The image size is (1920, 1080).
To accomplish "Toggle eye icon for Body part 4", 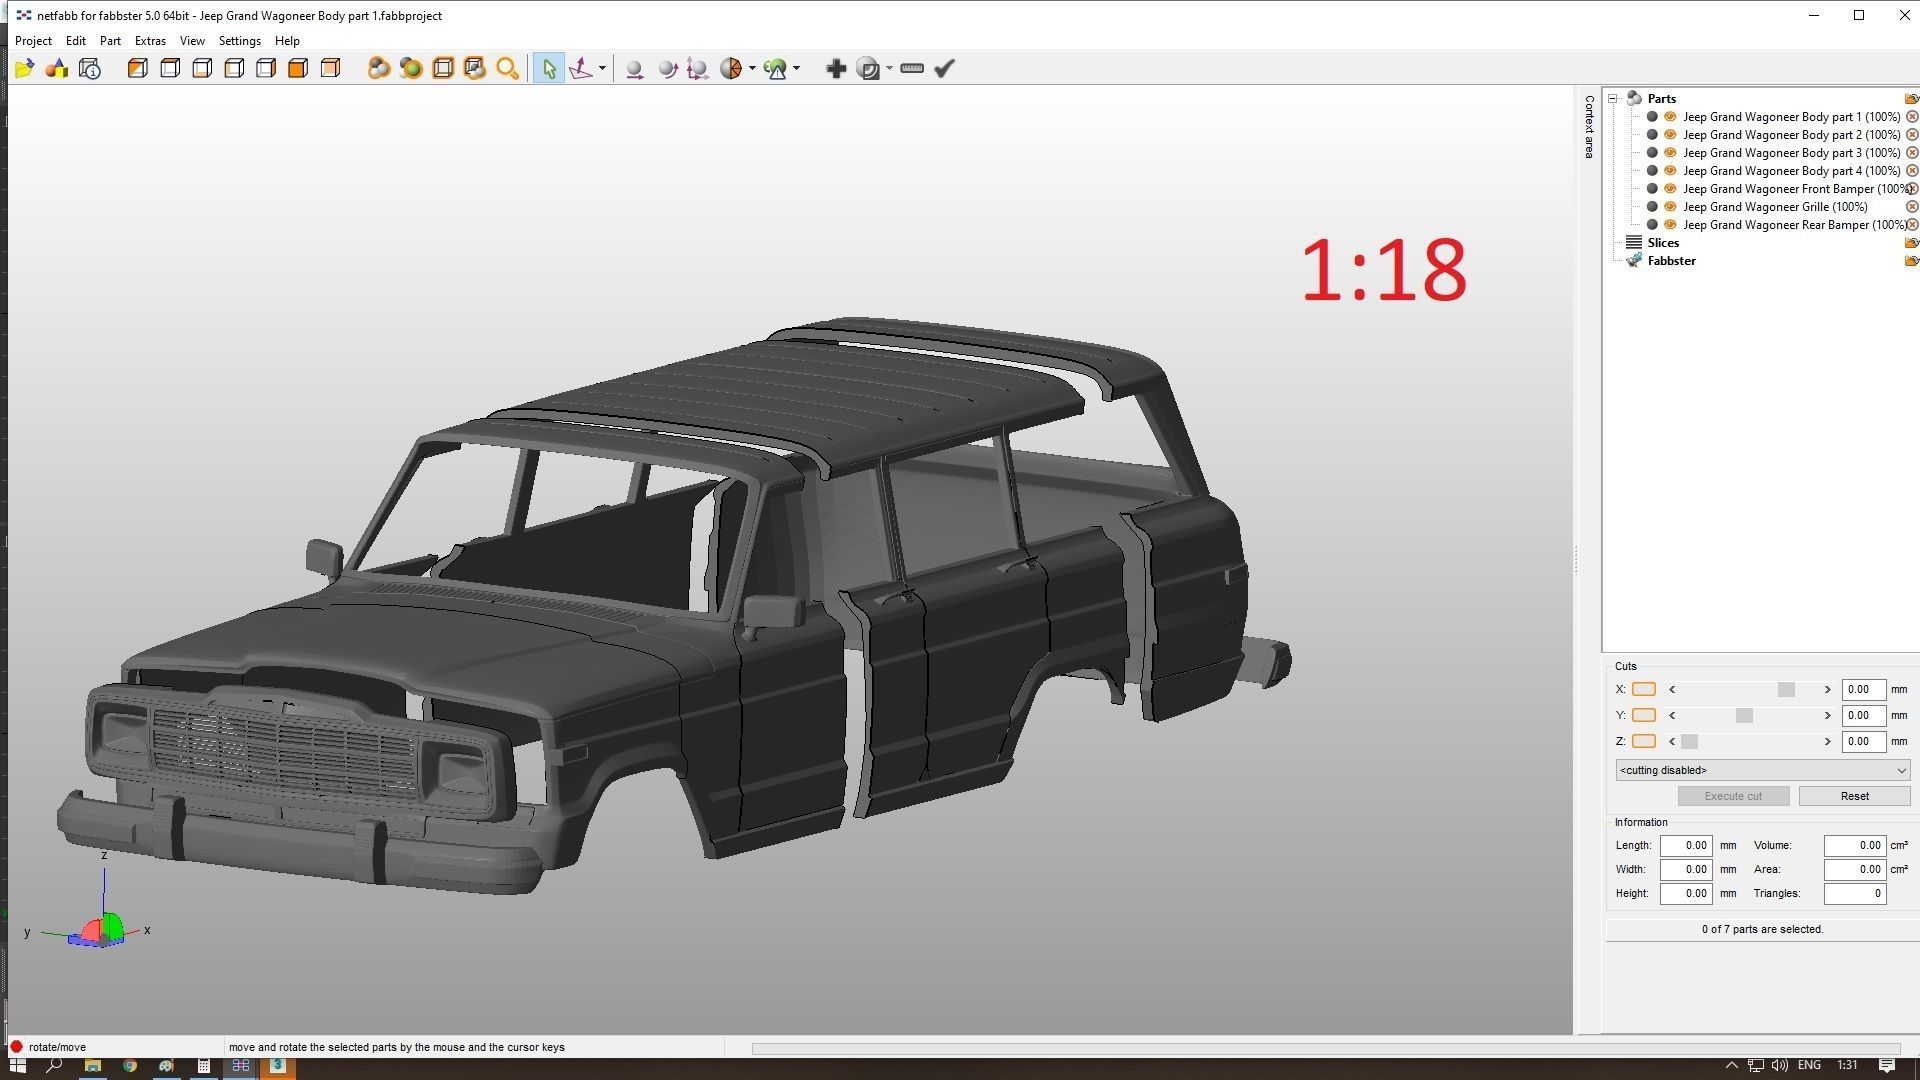I will [1670, 170].
